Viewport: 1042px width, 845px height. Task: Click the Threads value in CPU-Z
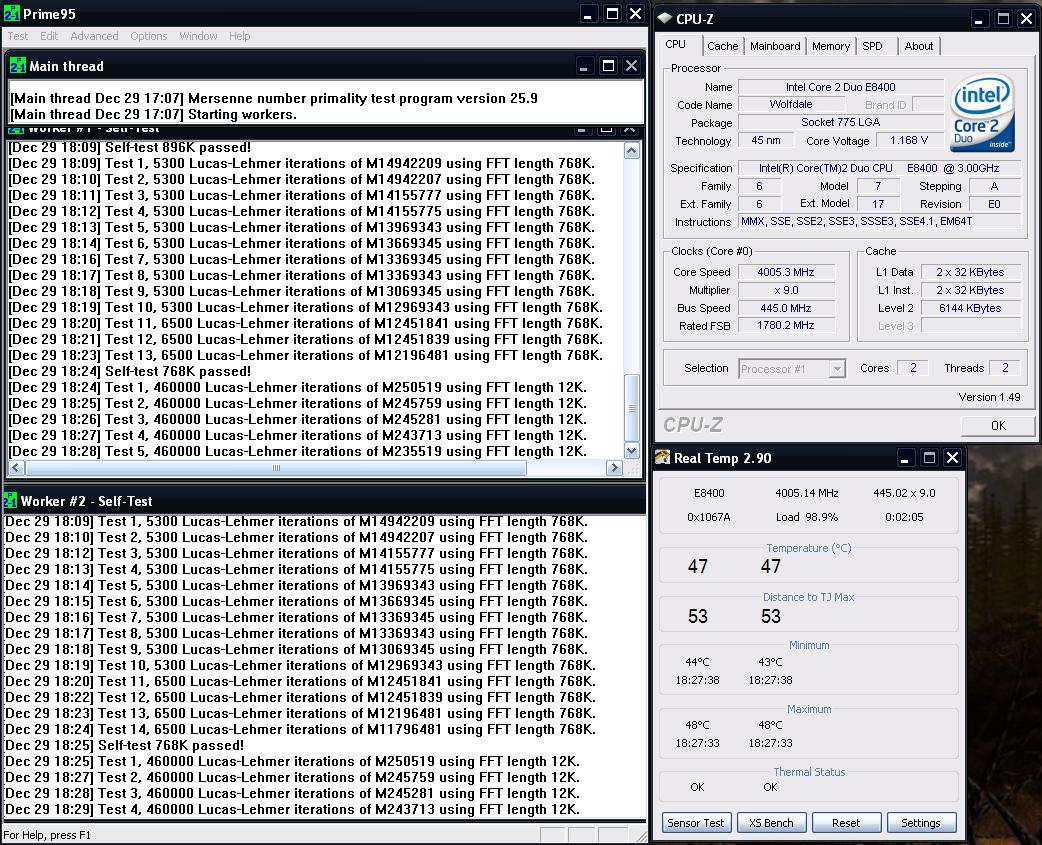pos(1005,368)
